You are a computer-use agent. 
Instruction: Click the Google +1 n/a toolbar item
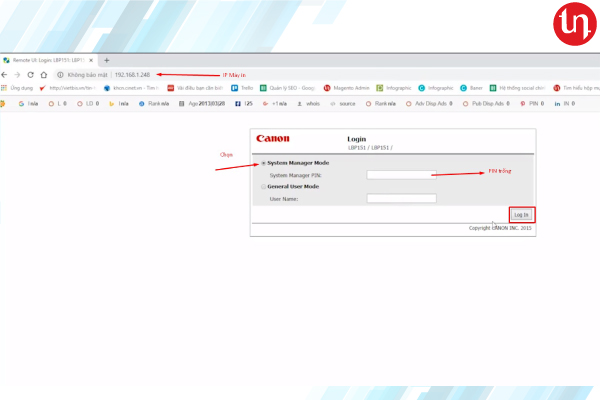pos(275,104)
